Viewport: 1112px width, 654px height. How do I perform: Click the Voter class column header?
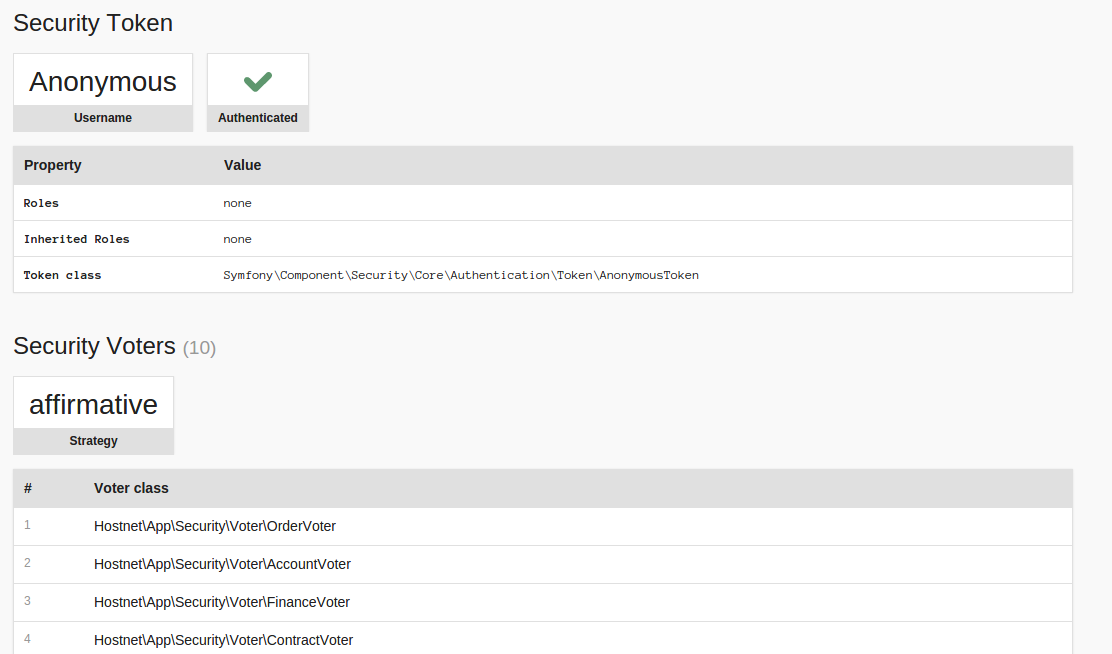click(131, 488)
